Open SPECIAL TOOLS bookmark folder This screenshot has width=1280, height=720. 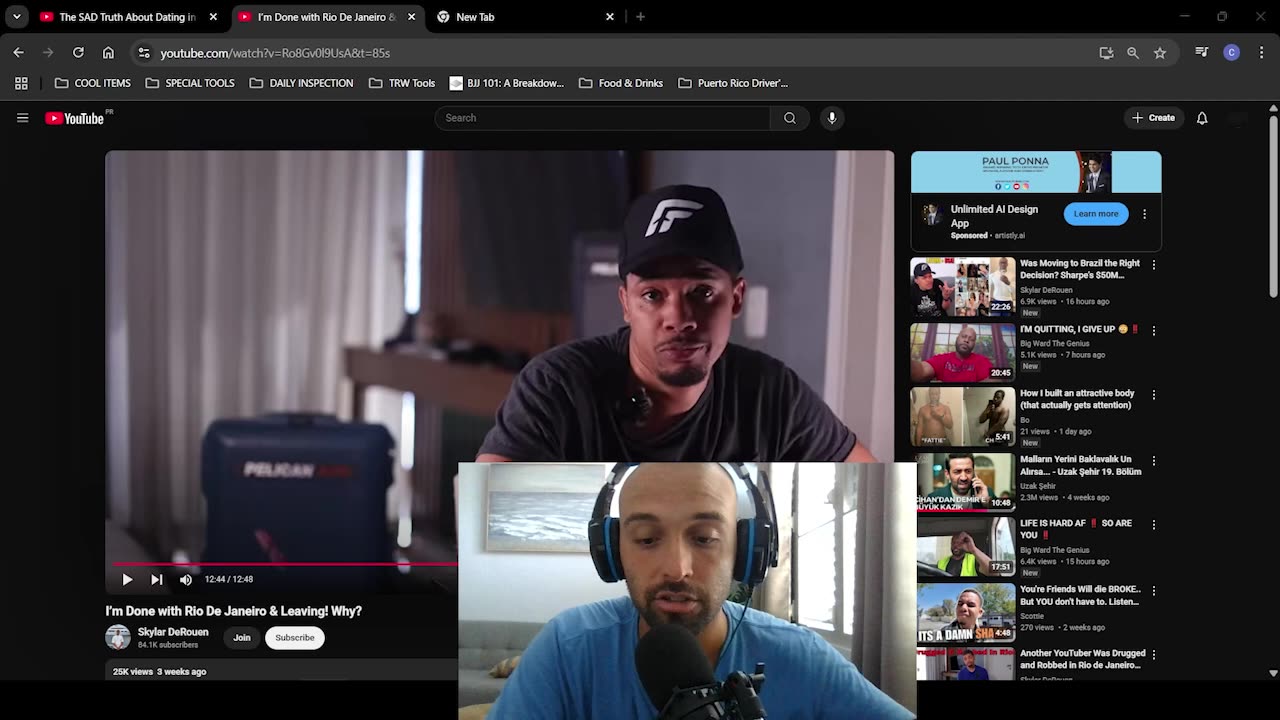(x=190, y=83)
